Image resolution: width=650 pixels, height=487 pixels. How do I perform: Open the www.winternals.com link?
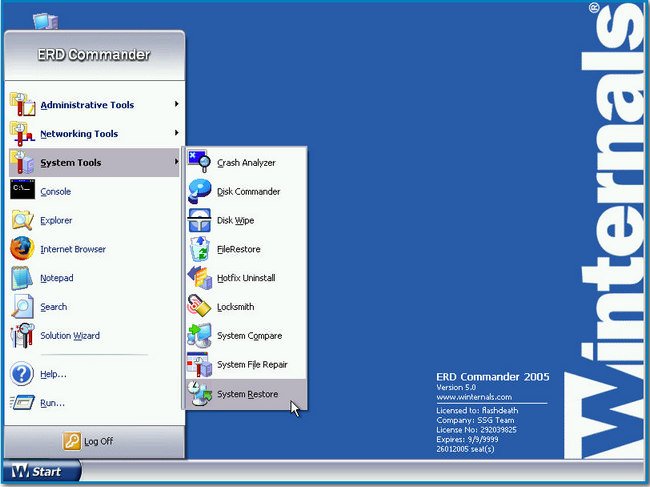click(x=474, y=397)
